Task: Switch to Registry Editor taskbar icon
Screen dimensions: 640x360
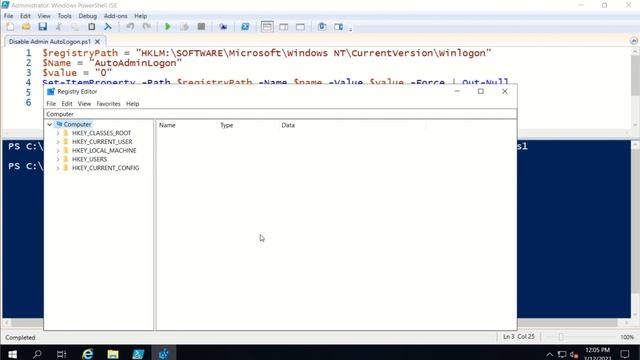Action: point(163,353)
